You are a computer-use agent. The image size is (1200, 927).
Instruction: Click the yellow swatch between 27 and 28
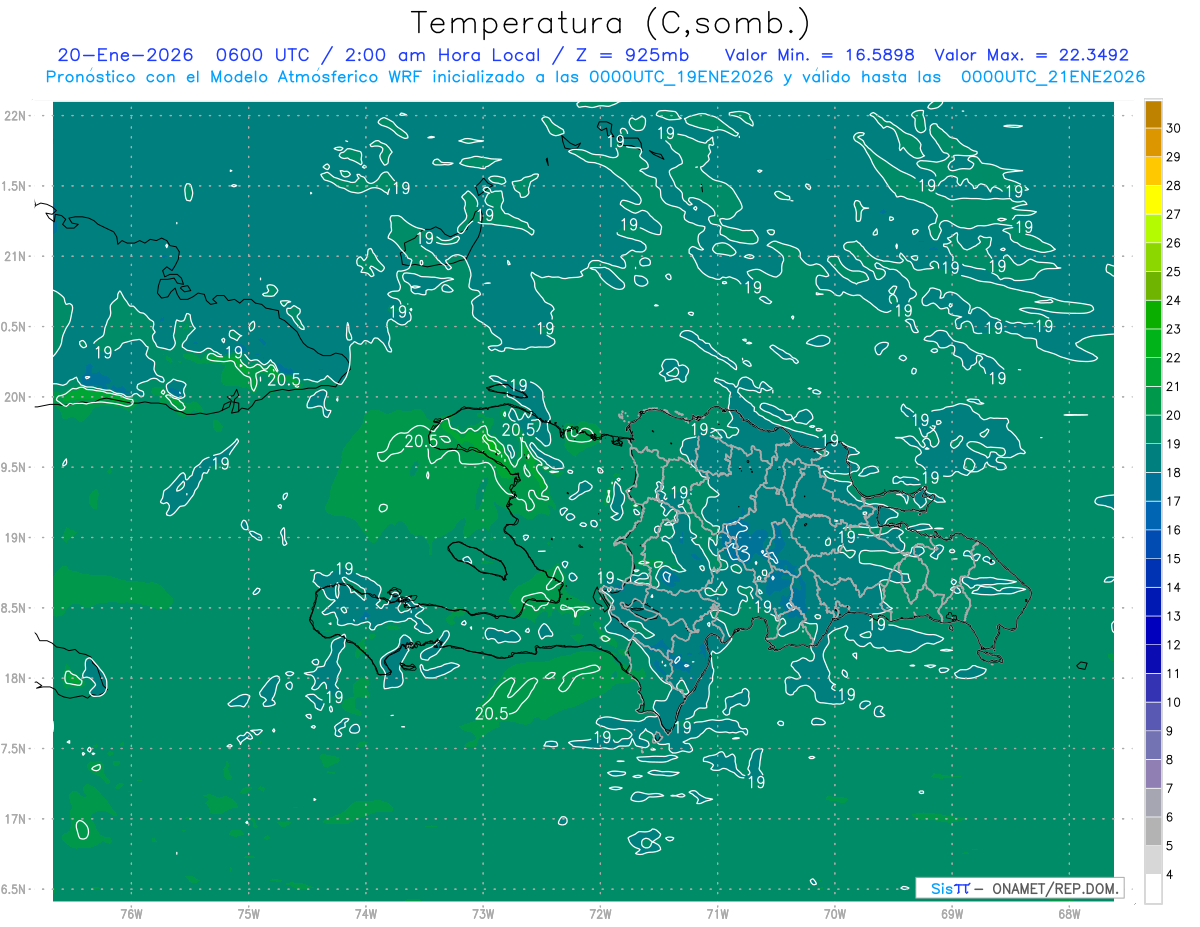click(1153, 200)
